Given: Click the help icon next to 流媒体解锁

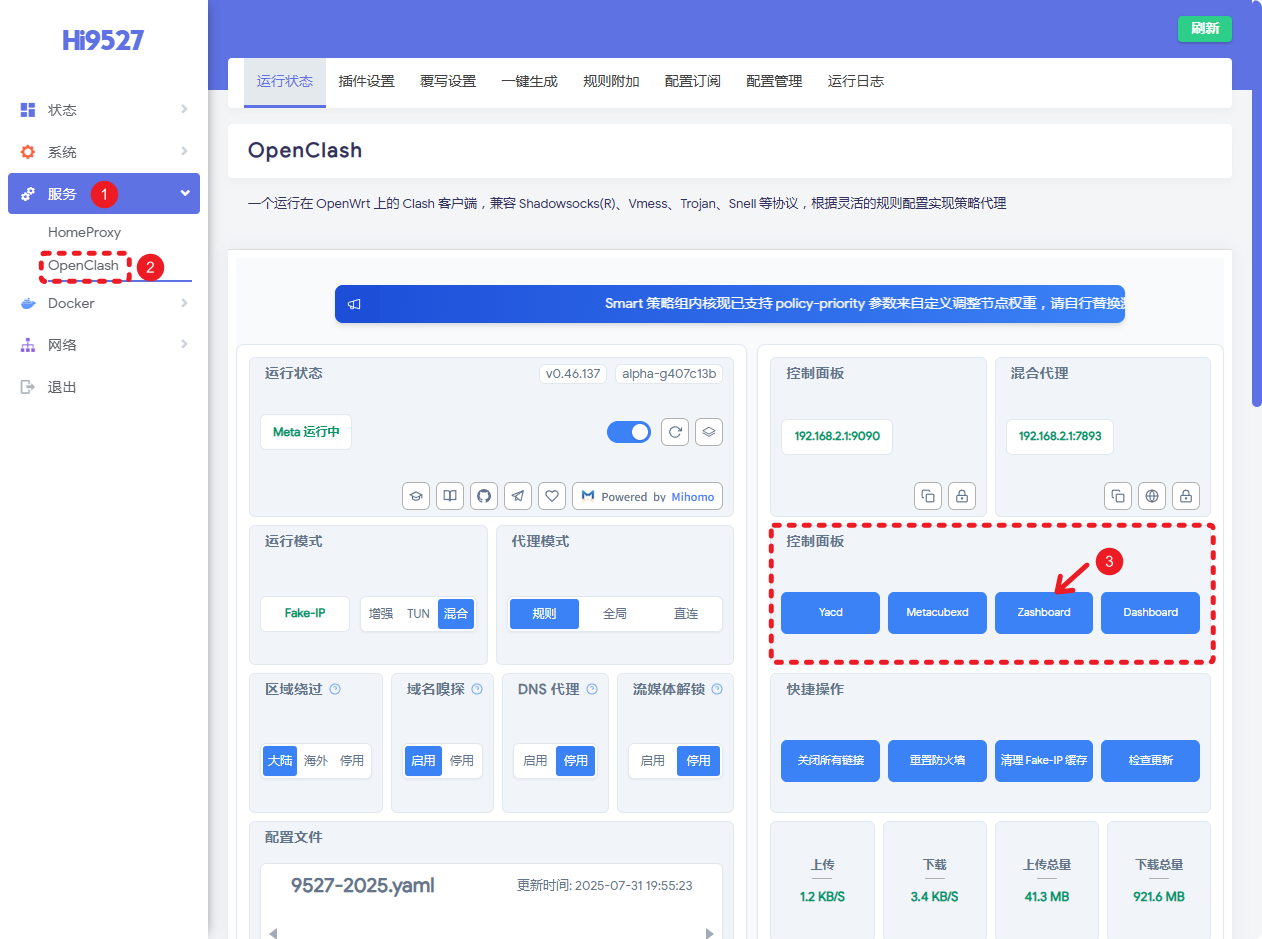Looking at the screenshot, I should 717,689.
